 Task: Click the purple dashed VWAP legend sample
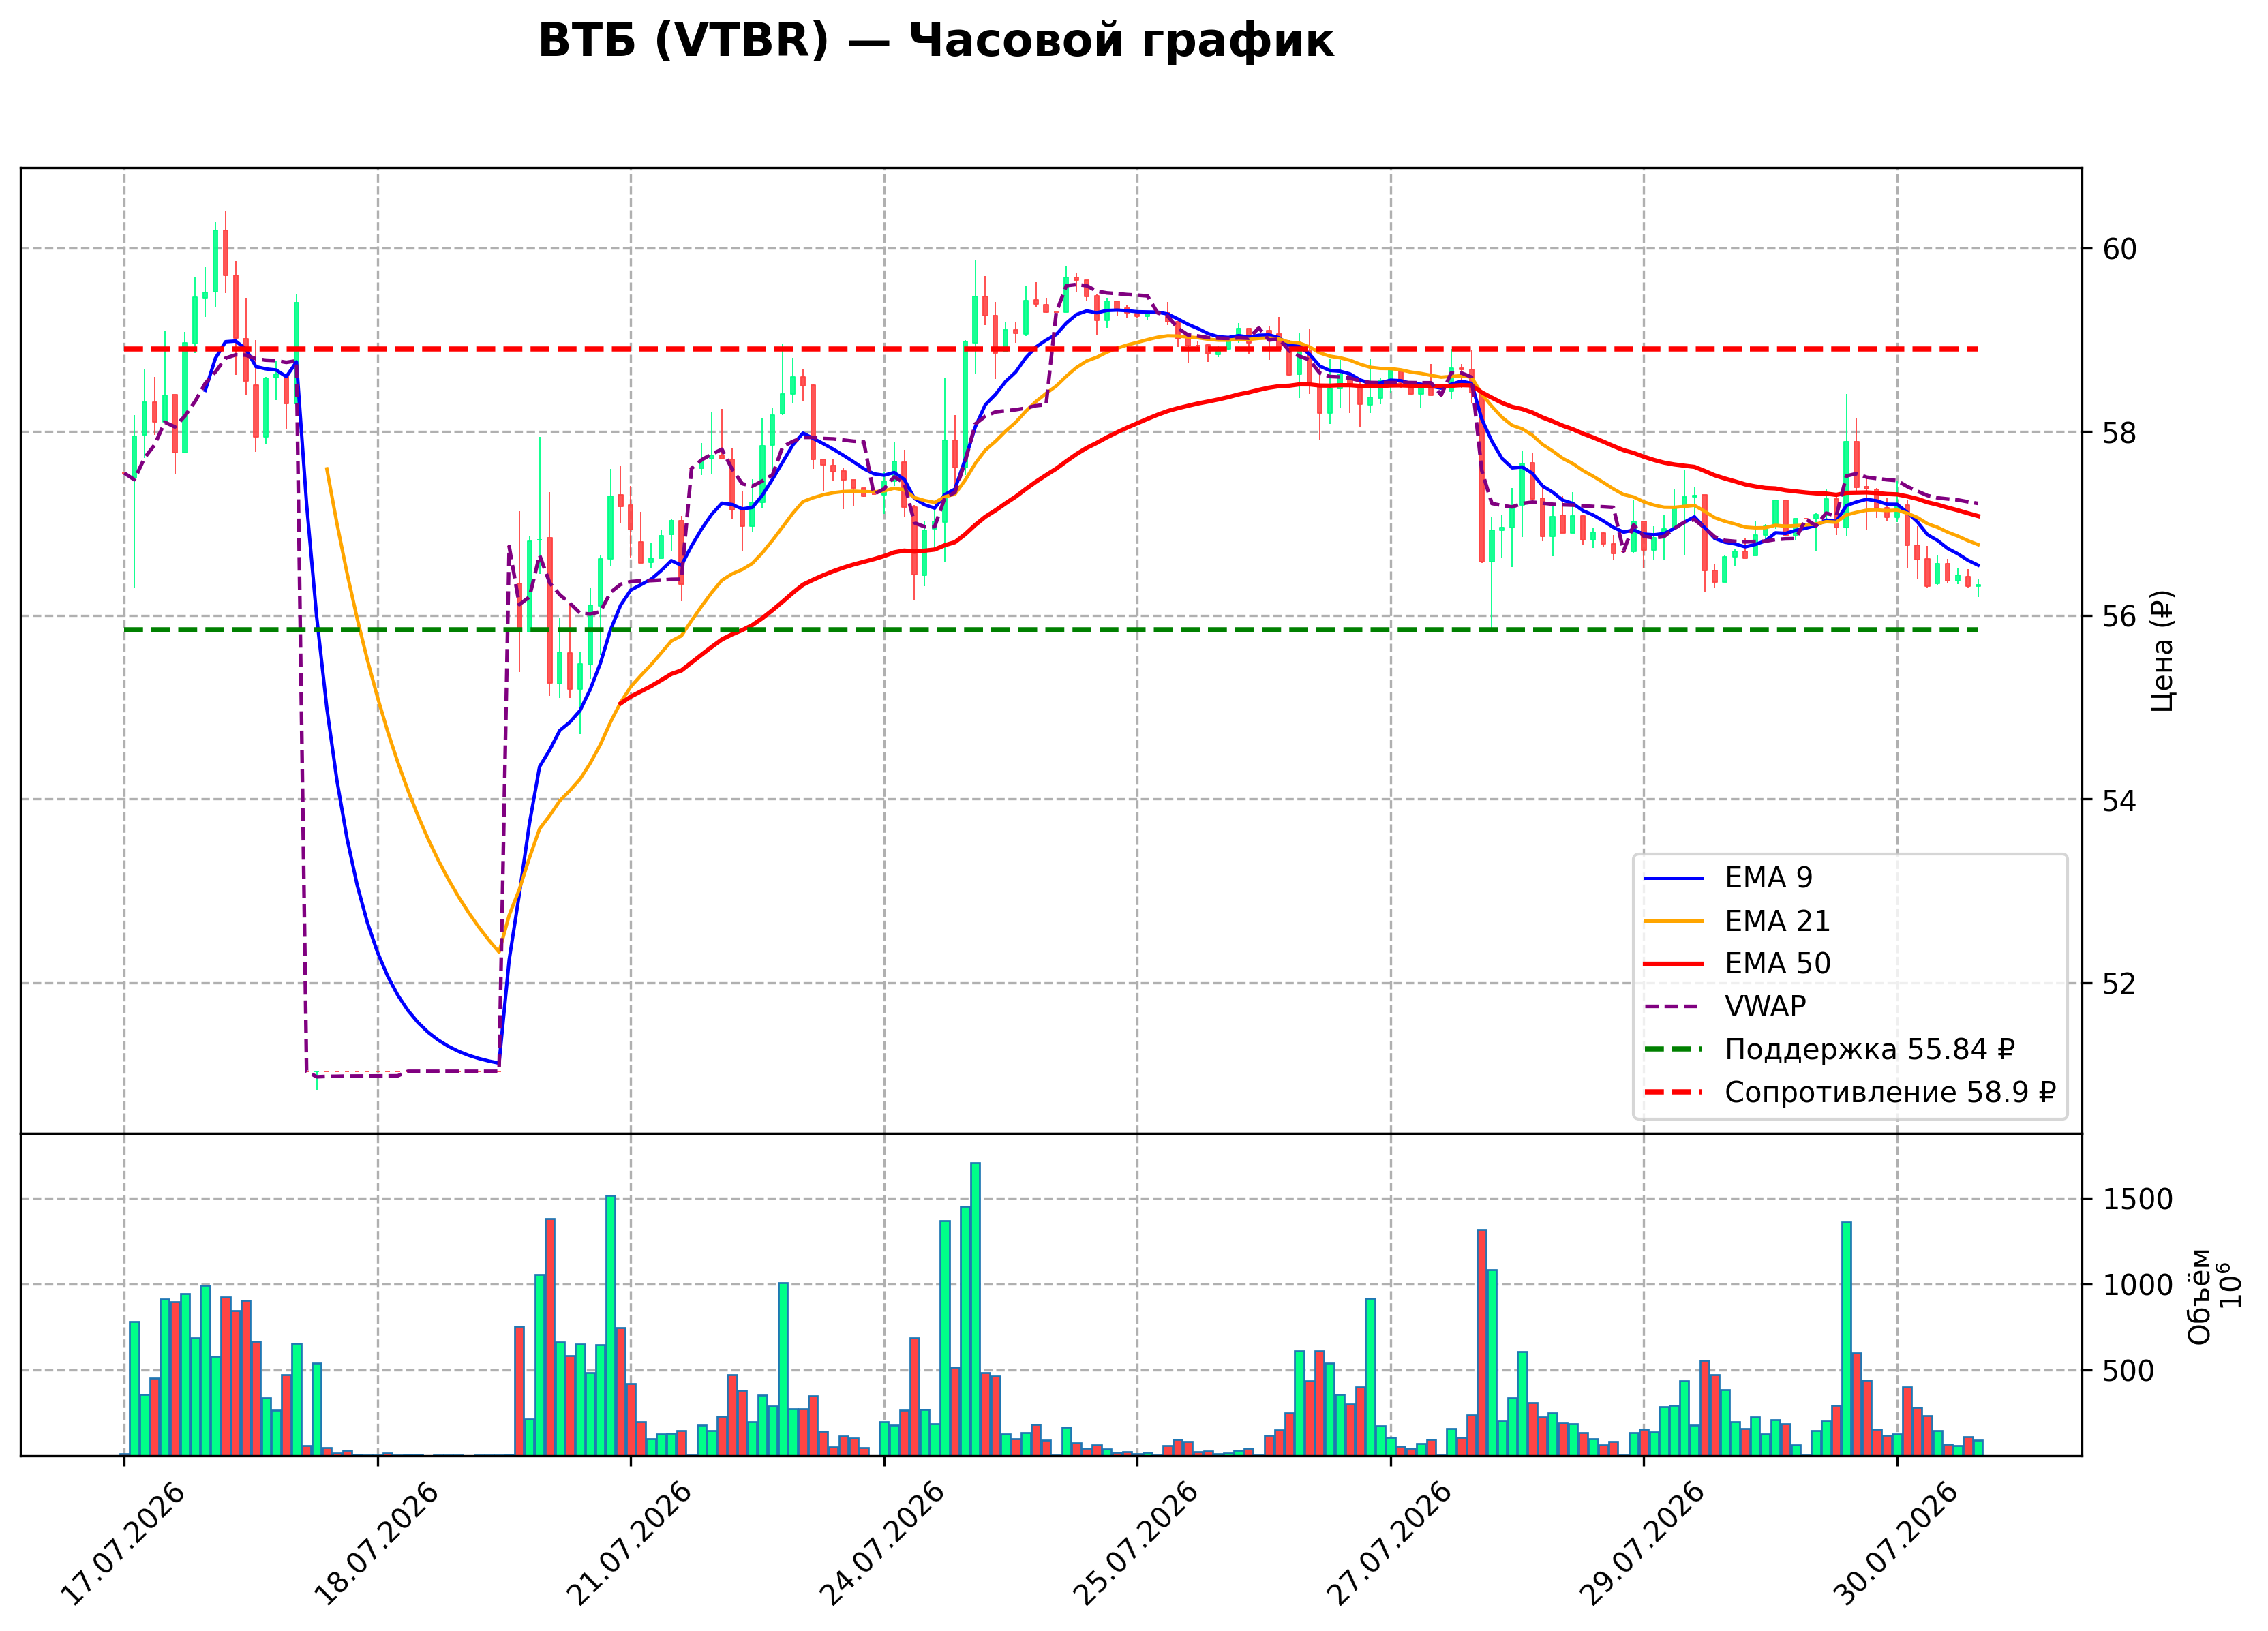click(1673, 1007)
